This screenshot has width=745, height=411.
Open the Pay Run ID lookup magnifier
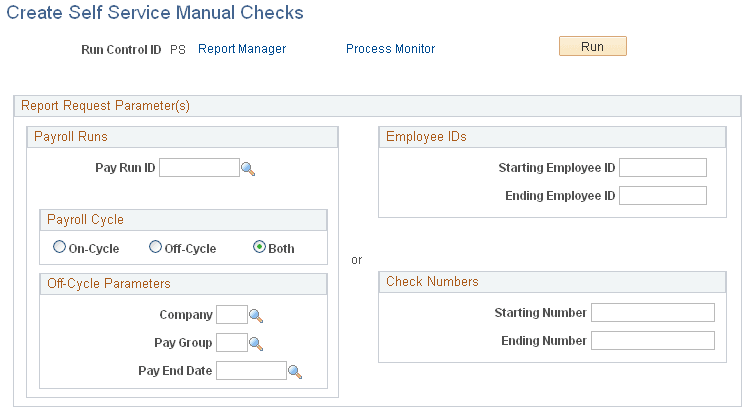248,169
